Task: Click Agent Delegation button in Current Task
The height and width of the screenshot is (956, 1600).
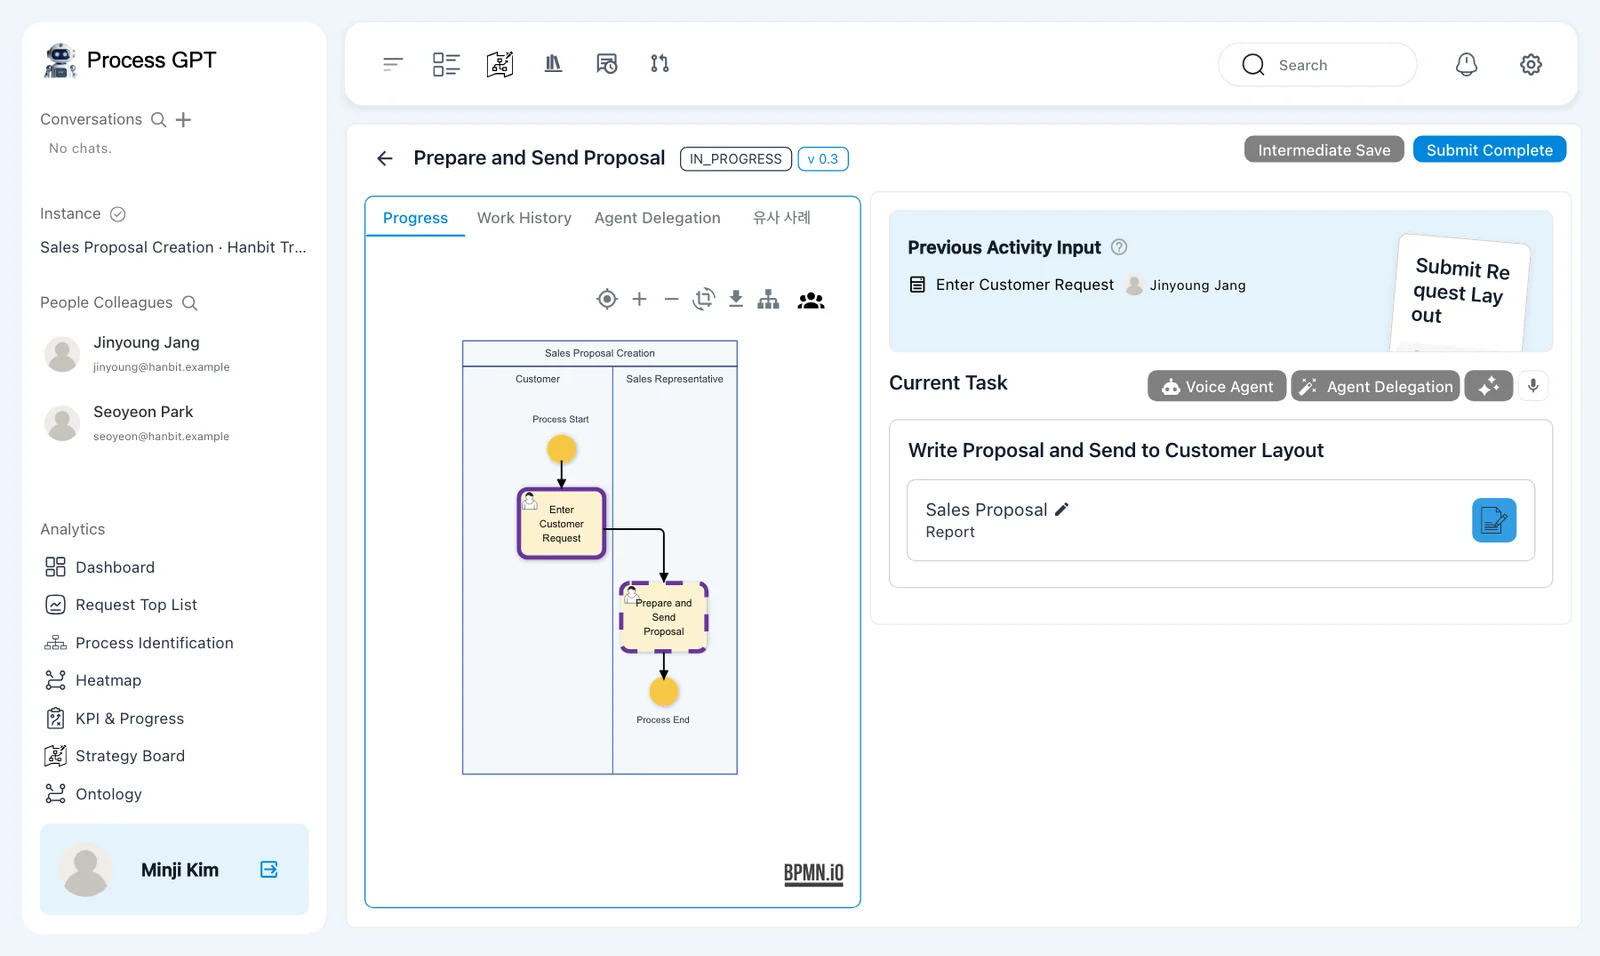Action: coord(1375,386)
